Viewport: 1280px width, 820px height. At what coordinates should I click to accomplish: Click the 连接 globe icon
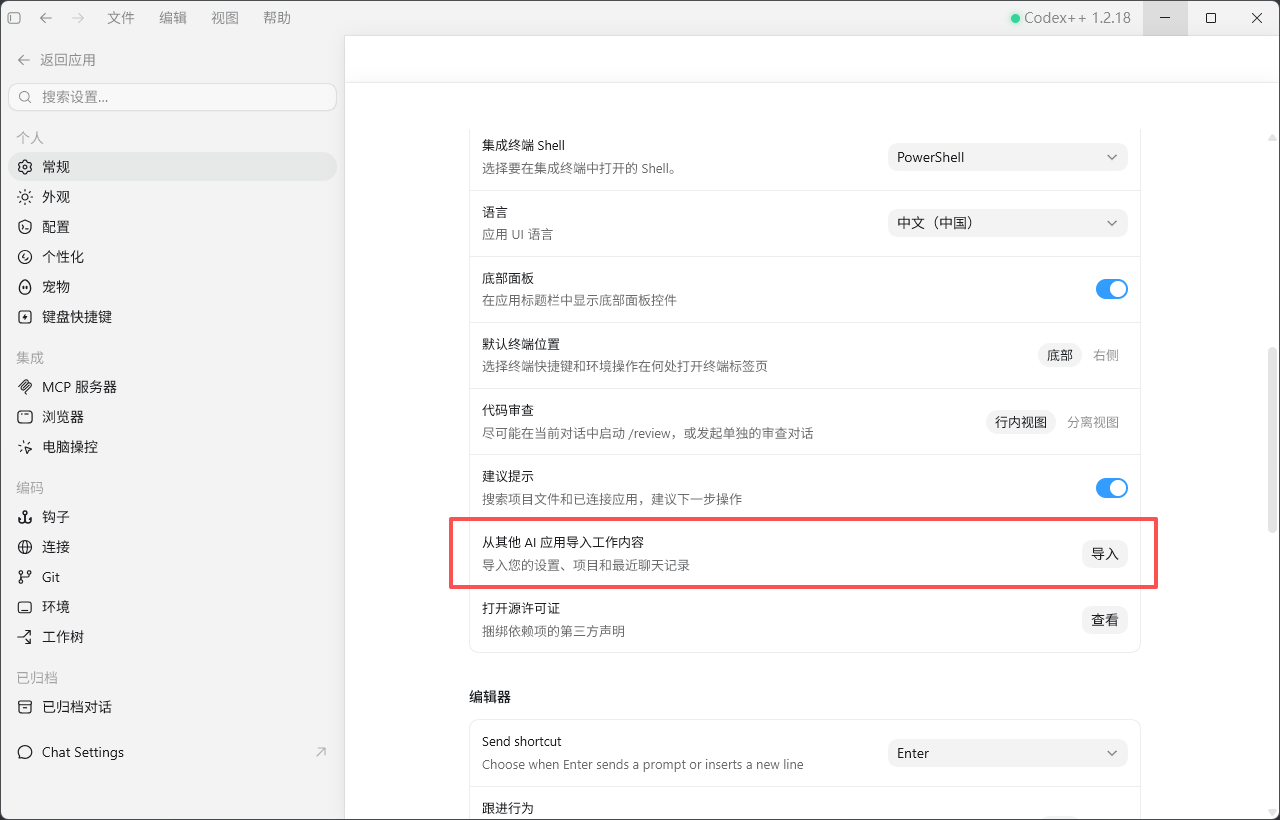click(25, 547)
